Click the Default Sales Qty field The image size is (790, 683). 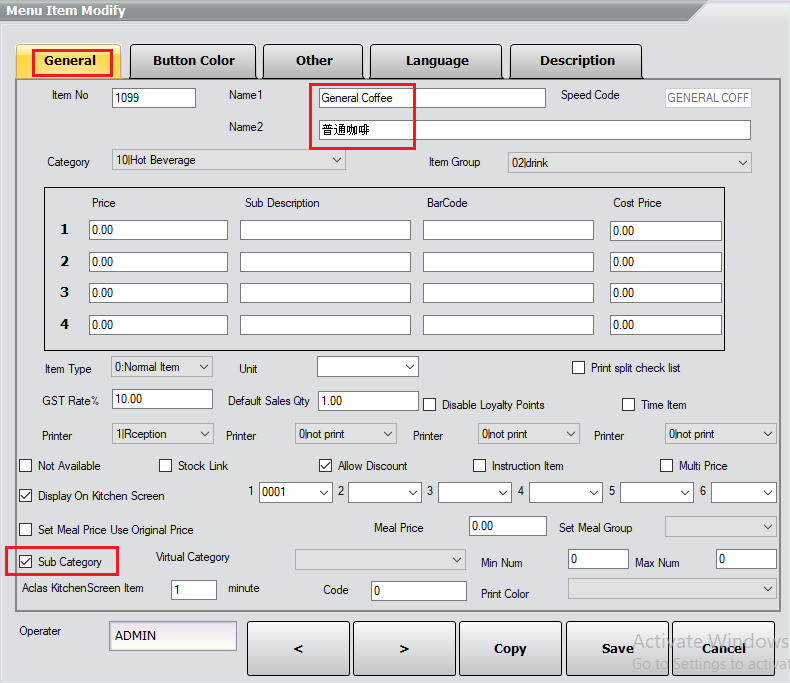tap(368, 401)
